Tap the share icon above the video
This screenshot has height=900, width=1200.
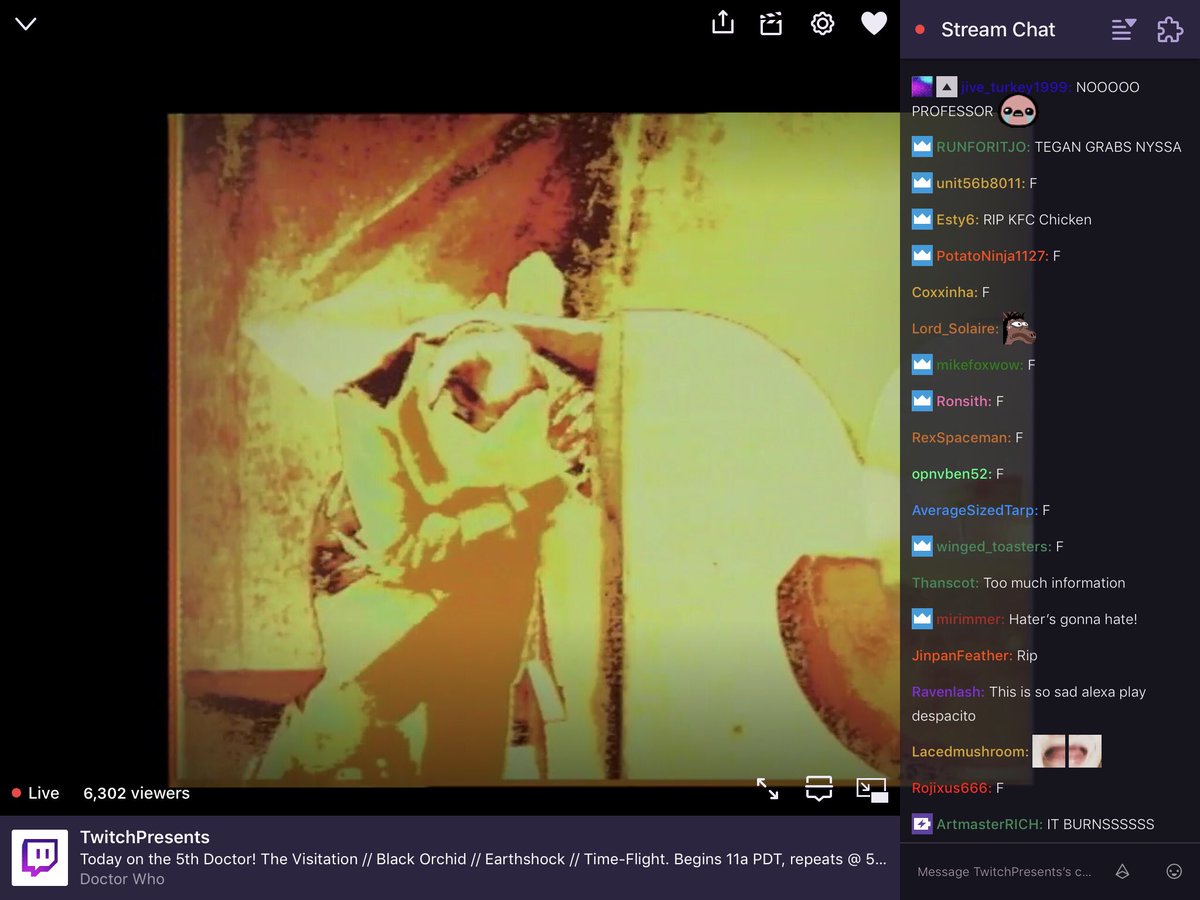pyautogui.click(x=723, y=23)
